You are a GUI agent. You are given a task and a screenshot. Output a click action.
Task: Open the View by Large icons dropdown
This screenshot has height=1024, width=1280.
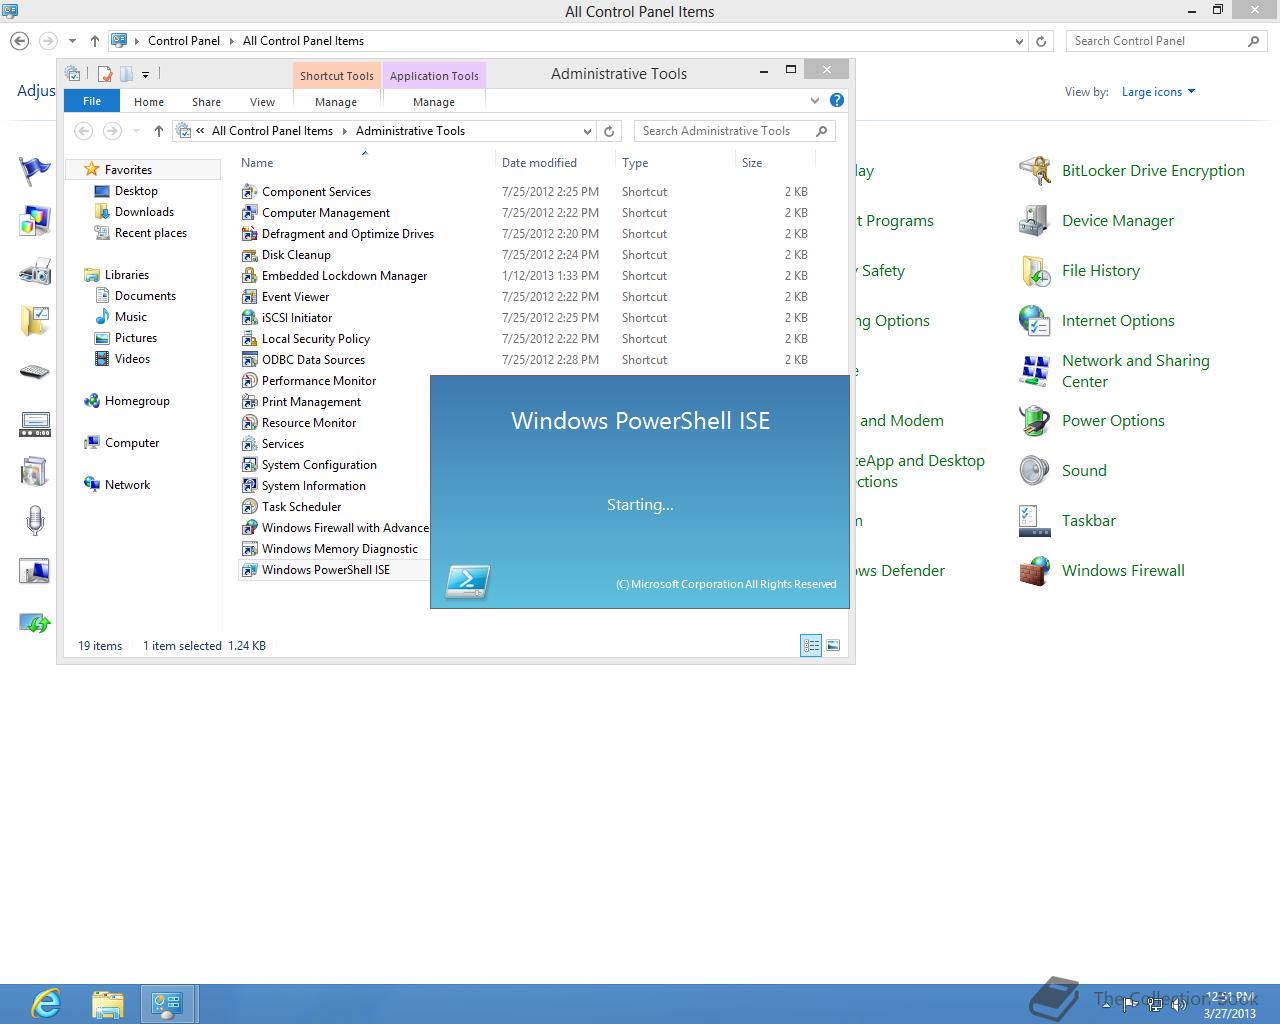pyautogui.click(x=1158, y=92)
